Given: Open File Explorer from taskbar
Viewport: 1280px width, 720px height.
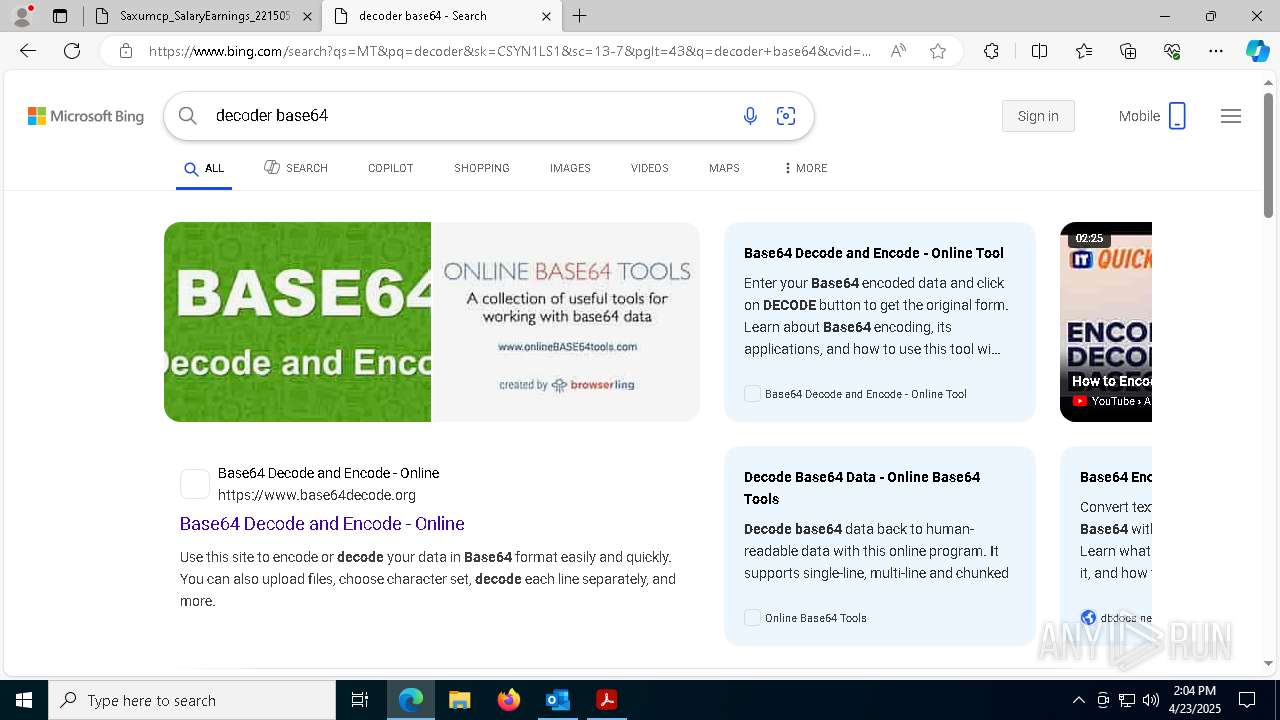Looking at the screenshot, I should 459,700.
